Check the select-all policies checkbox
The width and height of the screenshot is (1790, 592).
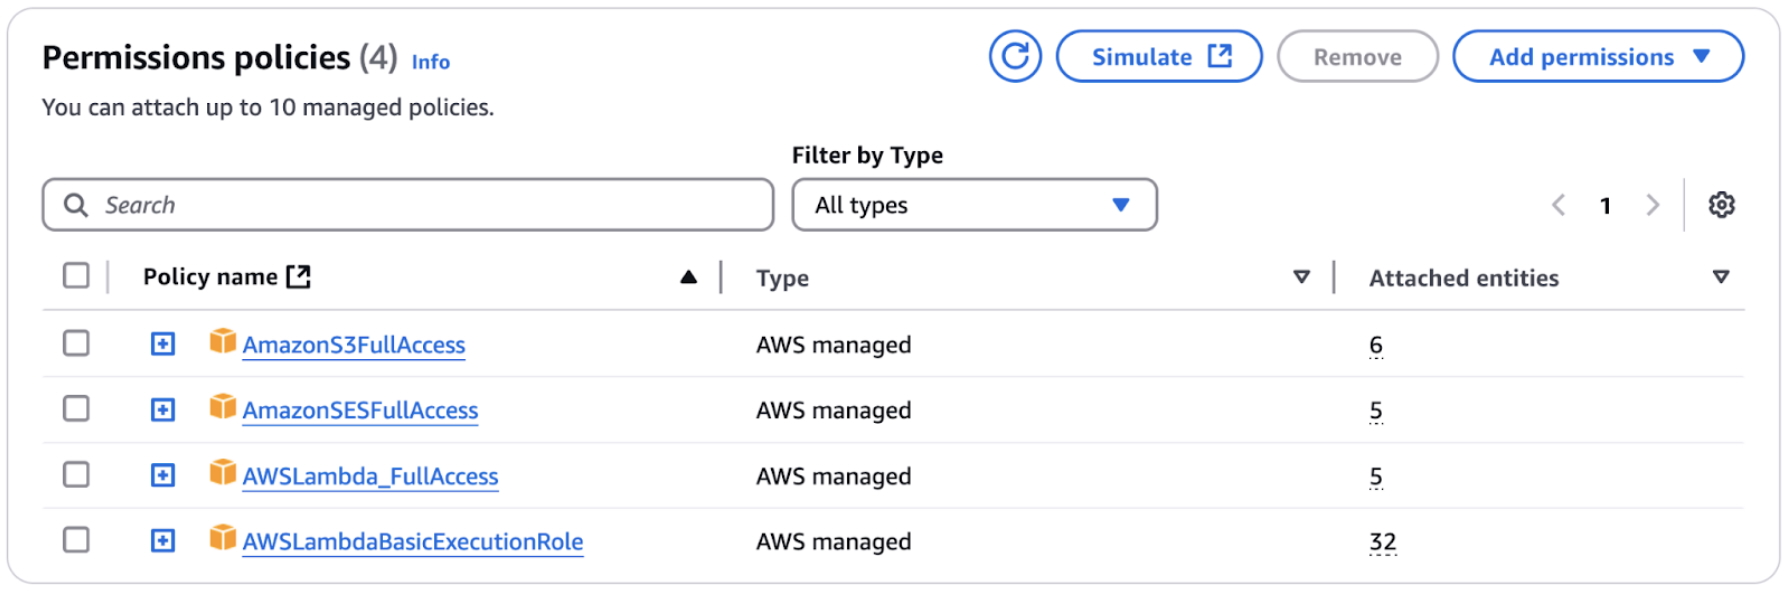pyautogui.click(x=76, y=275)
